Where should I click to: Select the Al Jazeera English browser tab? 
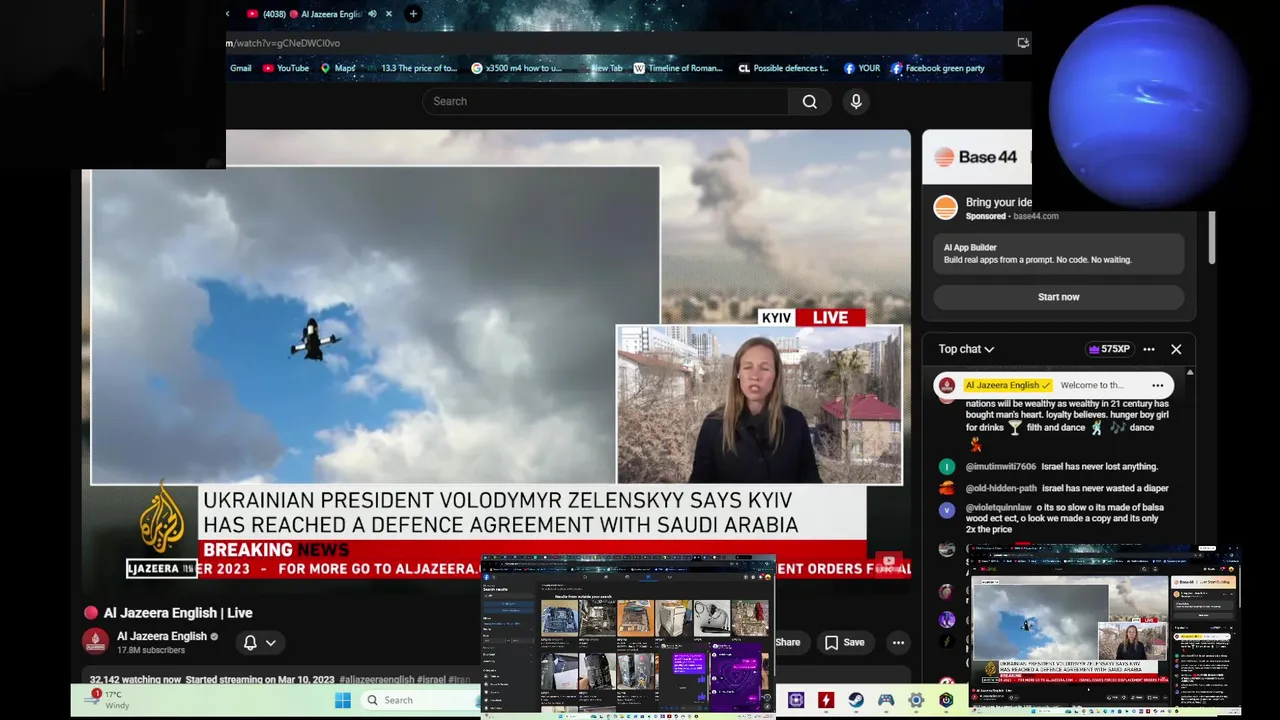[x=320, y=14]
